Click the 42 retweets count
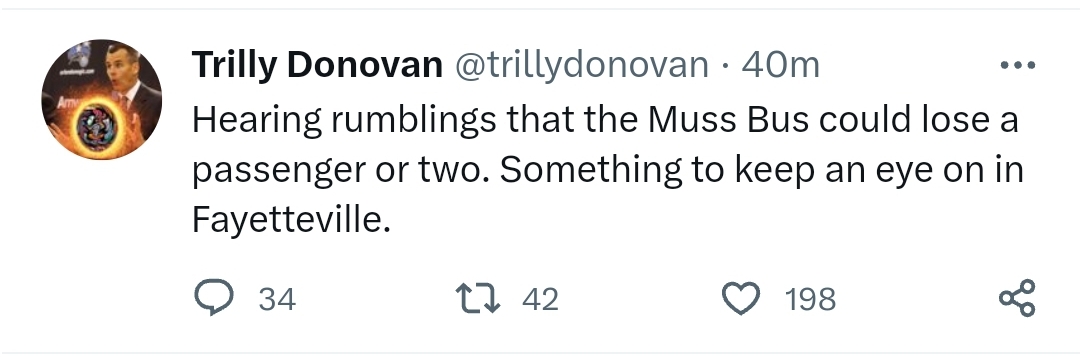1080x362 pixels. [540, 299]
